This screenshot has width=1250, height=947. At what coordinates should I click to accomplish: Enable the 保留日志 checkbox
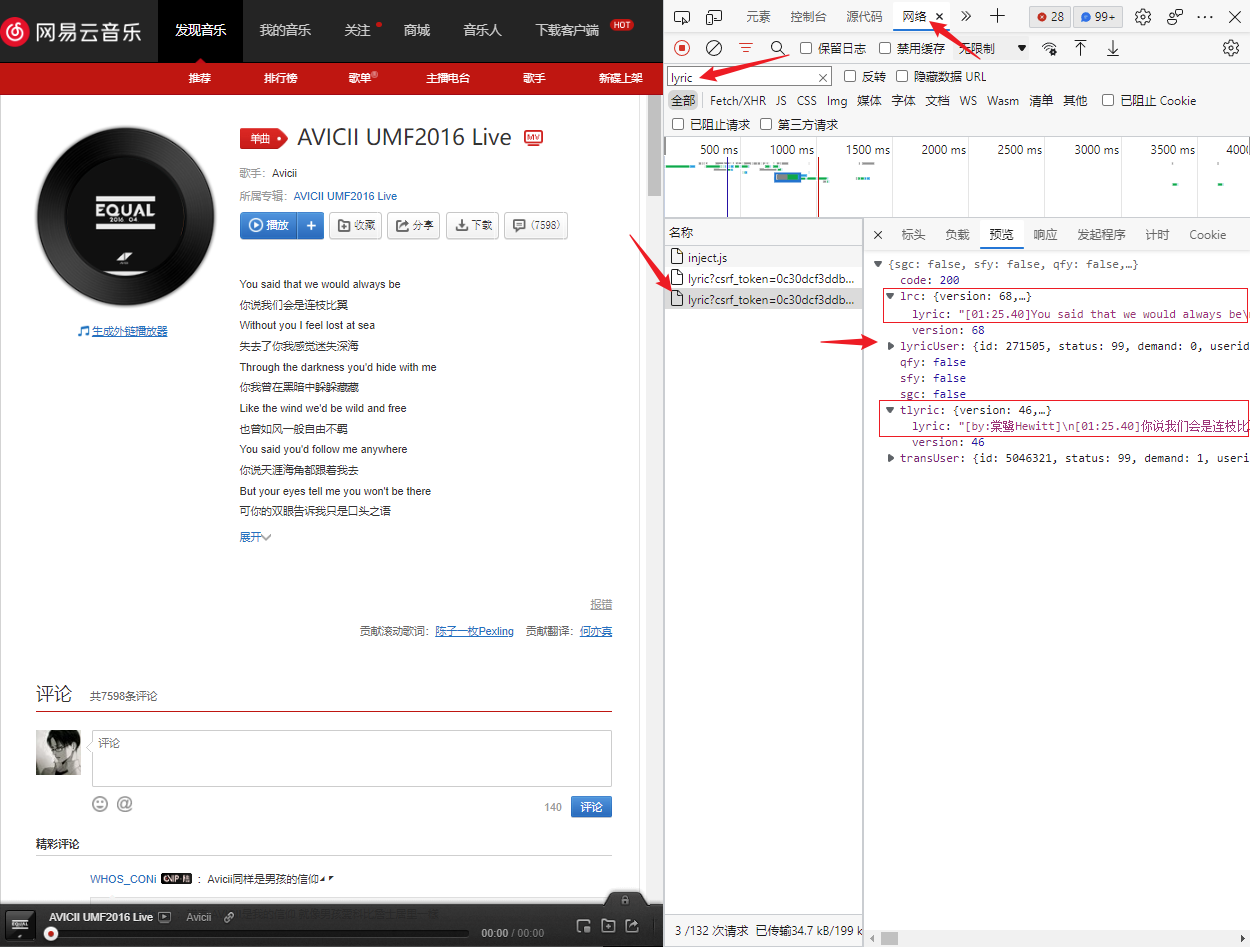pos(806,48)
